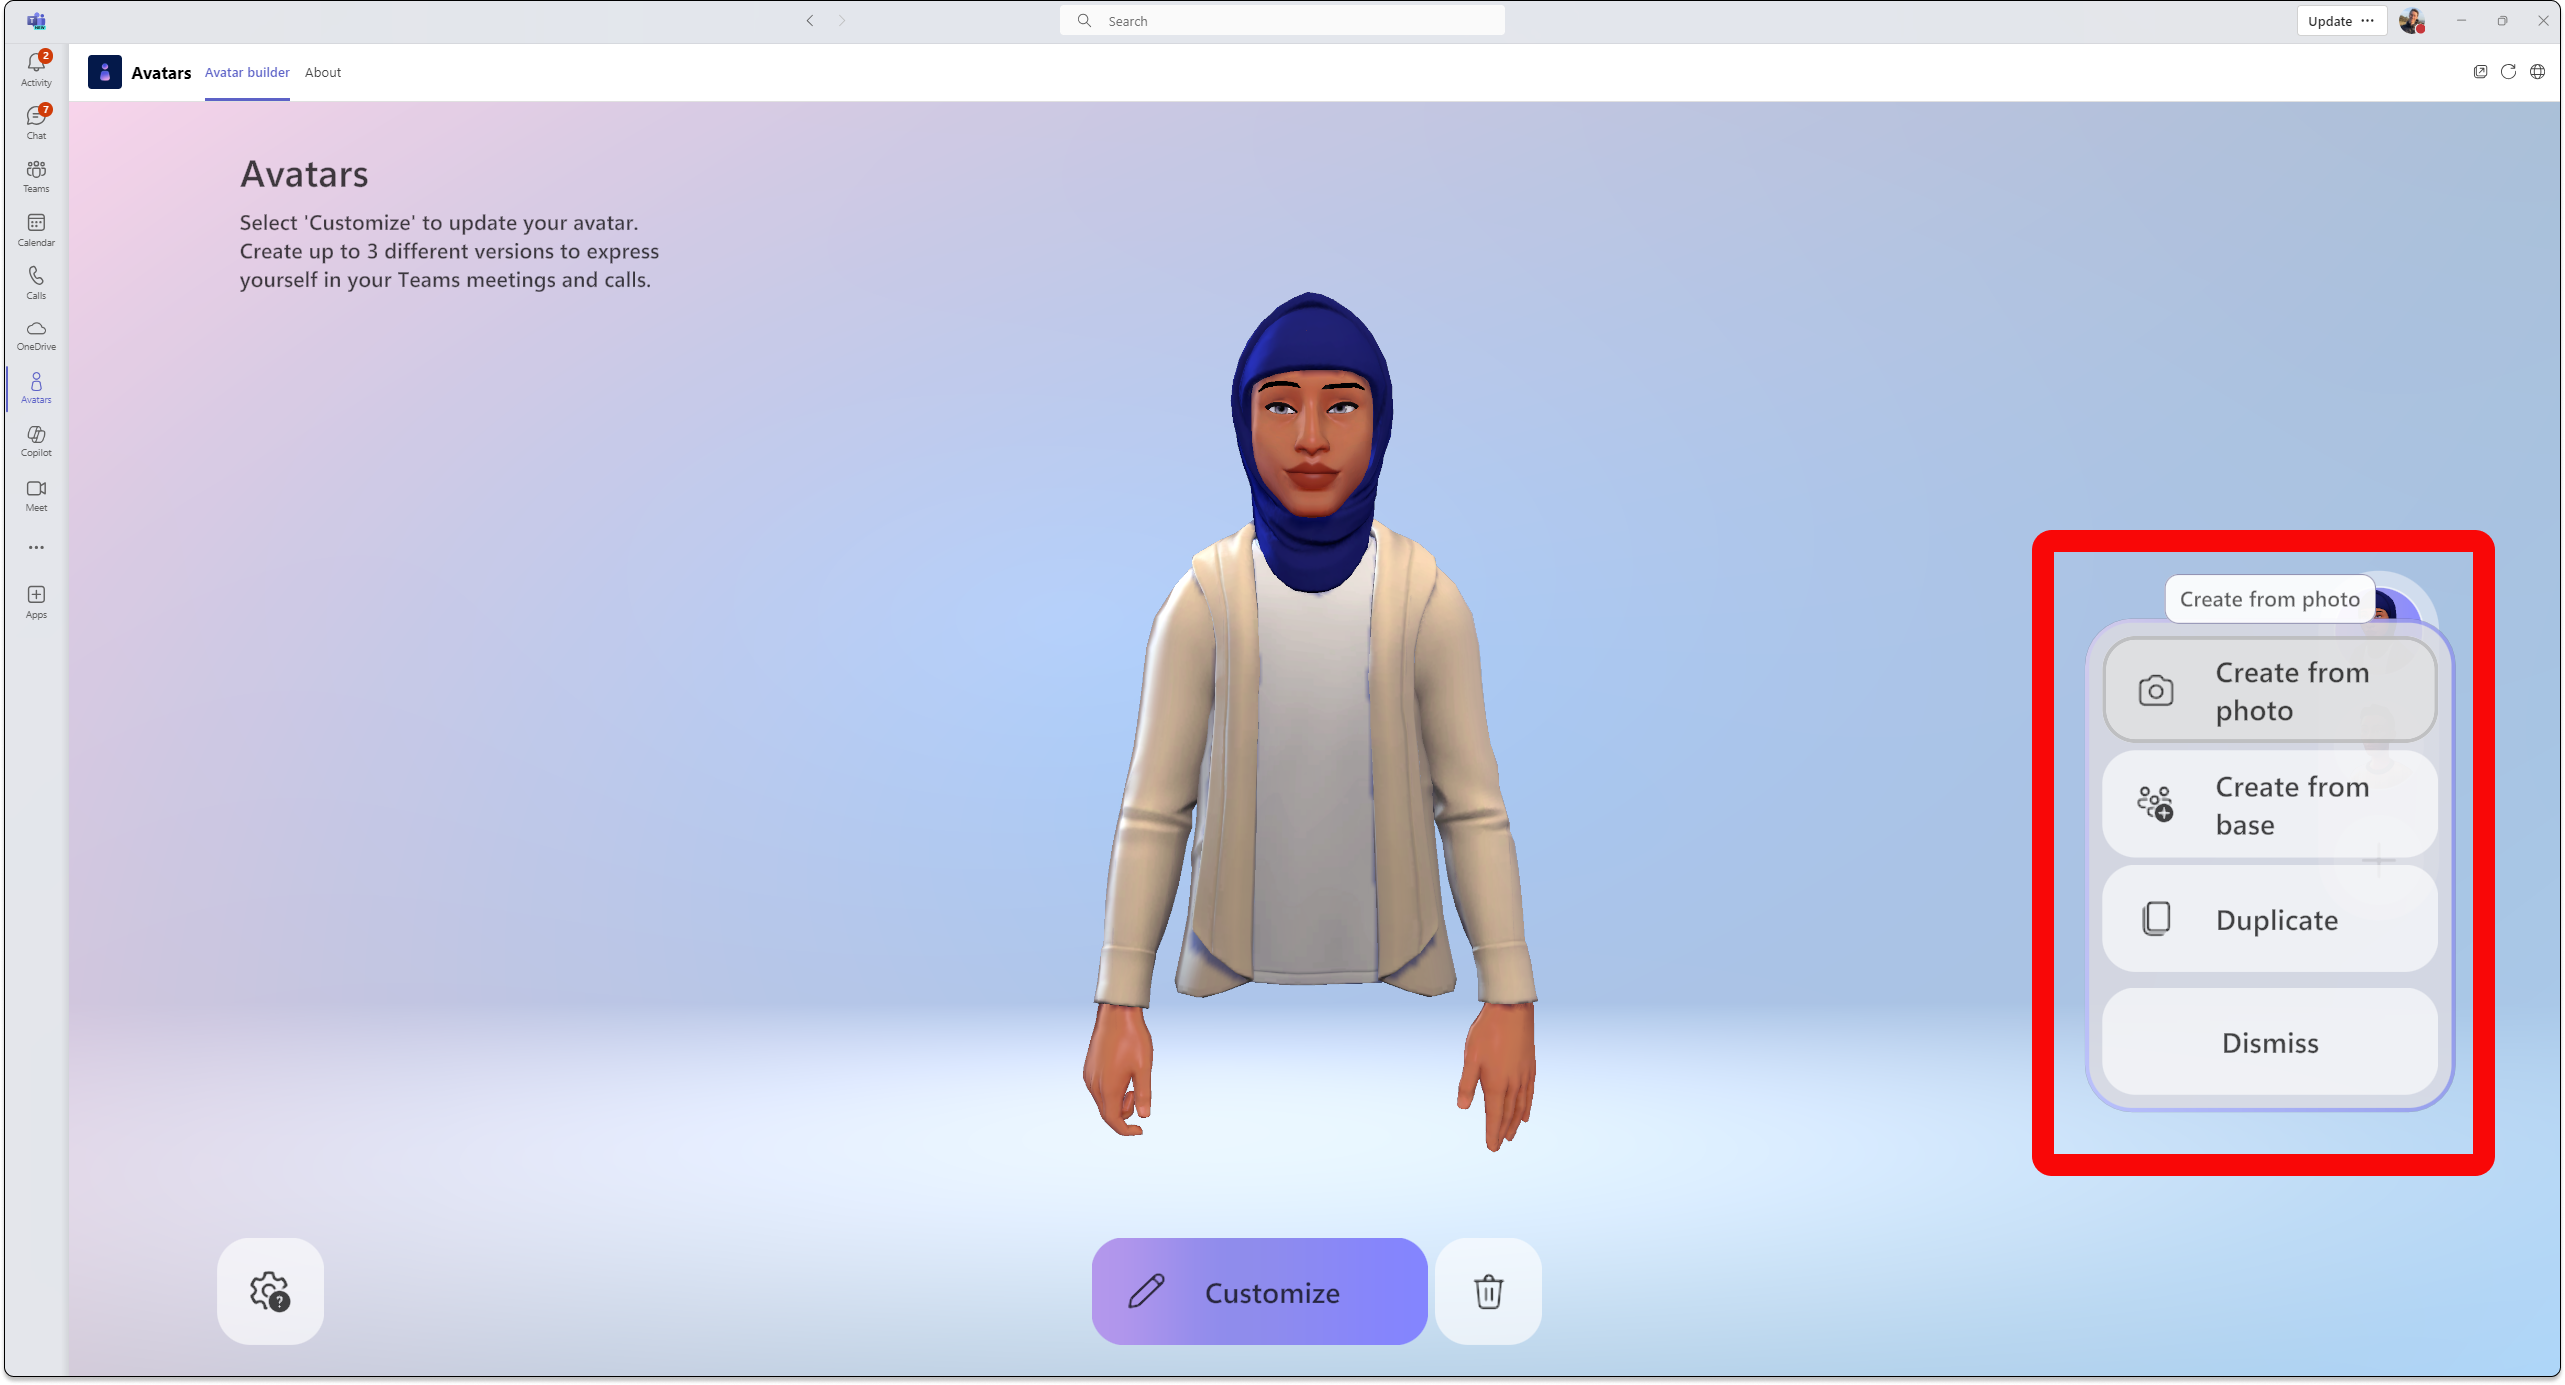Click the Customize button
2565x1385 pixels.
1257,1291
